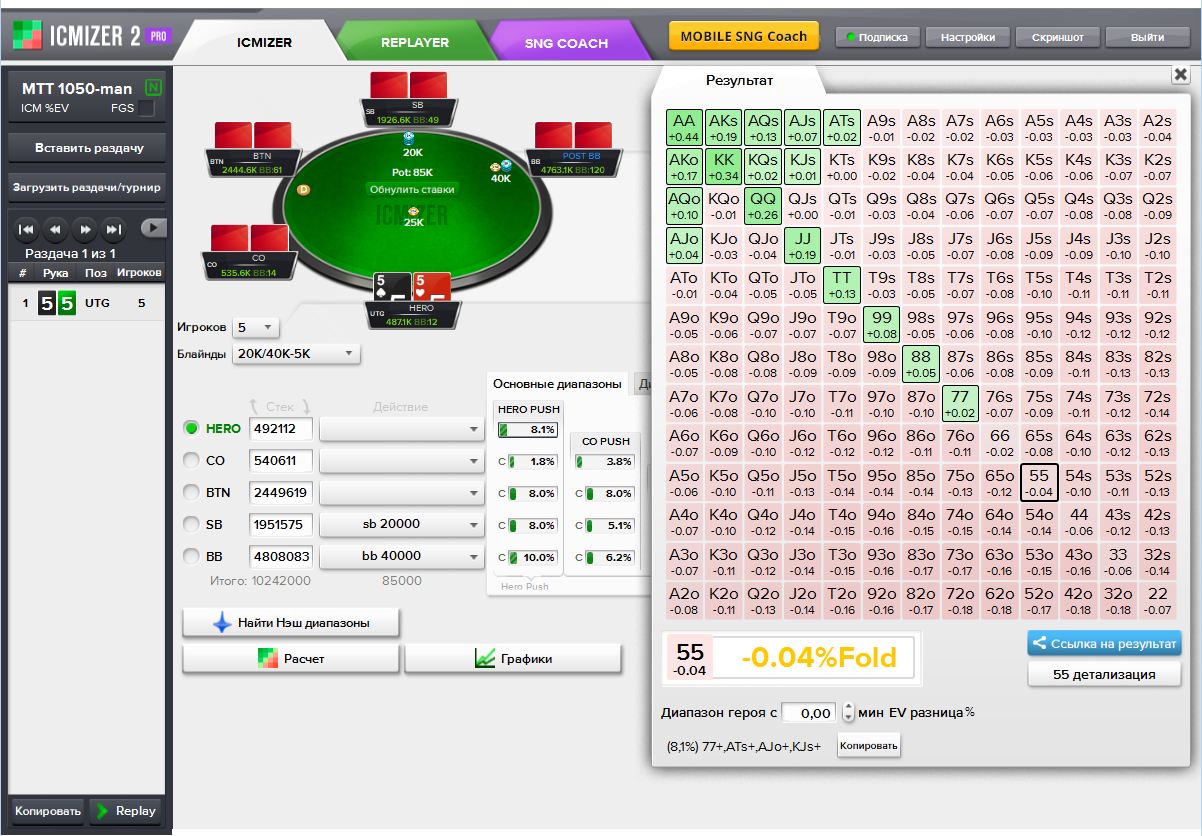Select the BTN radio button
Viewport: 1202px width, 836px height.
coord(192,492)
